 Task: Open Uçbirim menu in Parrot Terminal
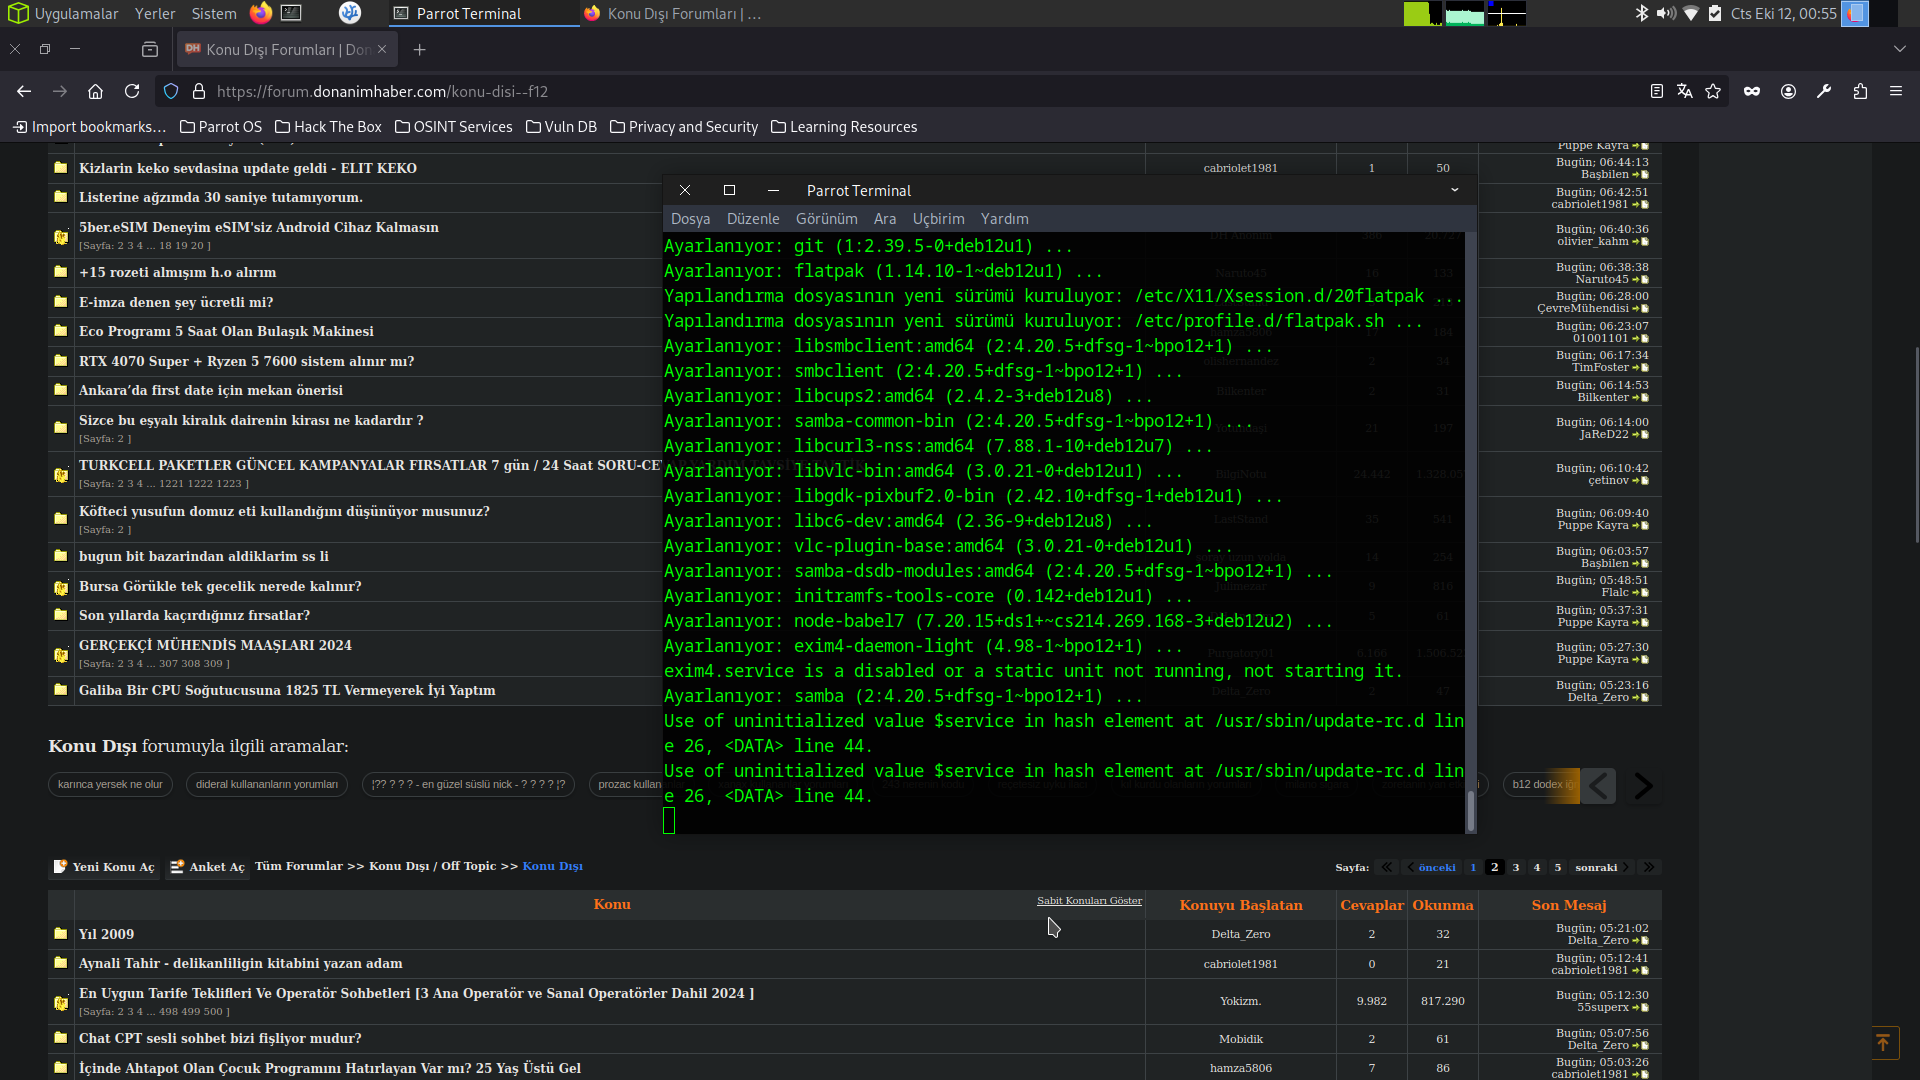(x=939, y=218)
